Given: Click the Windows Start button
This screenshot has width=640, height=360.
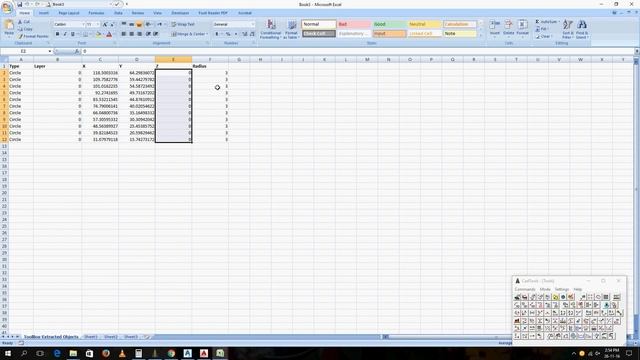Looking at the screenshot, I should [x=8, y=353].
